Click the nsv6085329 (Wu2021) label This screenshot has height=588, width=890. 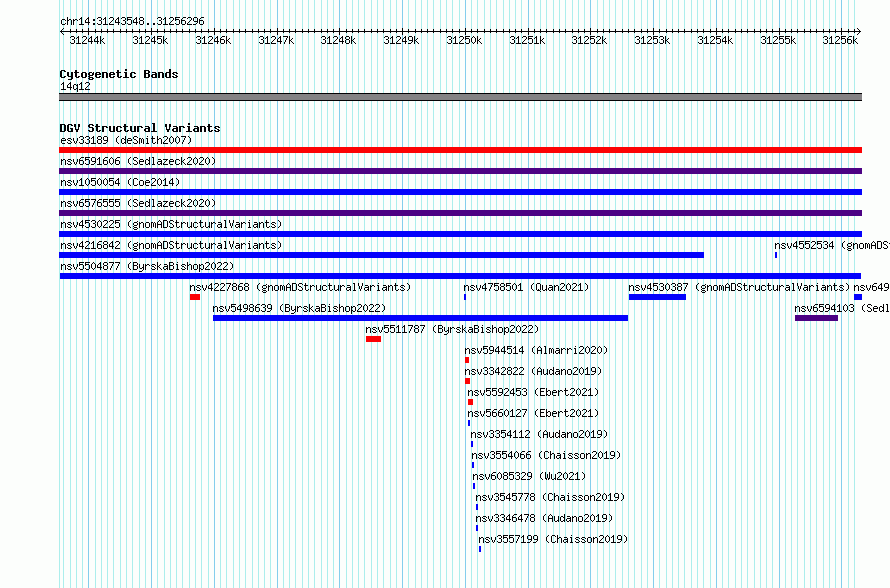(x=529, y=476)
